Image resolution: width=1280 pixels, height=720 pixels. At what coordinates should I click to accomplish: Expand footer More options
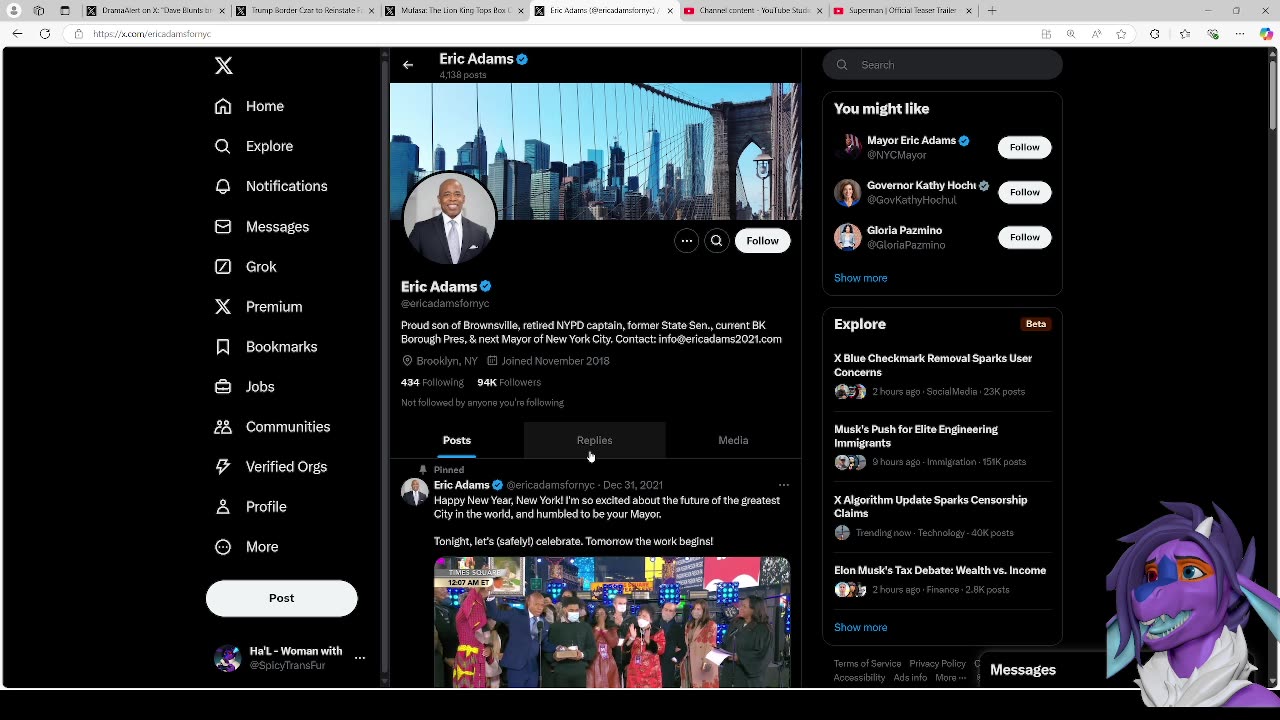coord(950,678)
